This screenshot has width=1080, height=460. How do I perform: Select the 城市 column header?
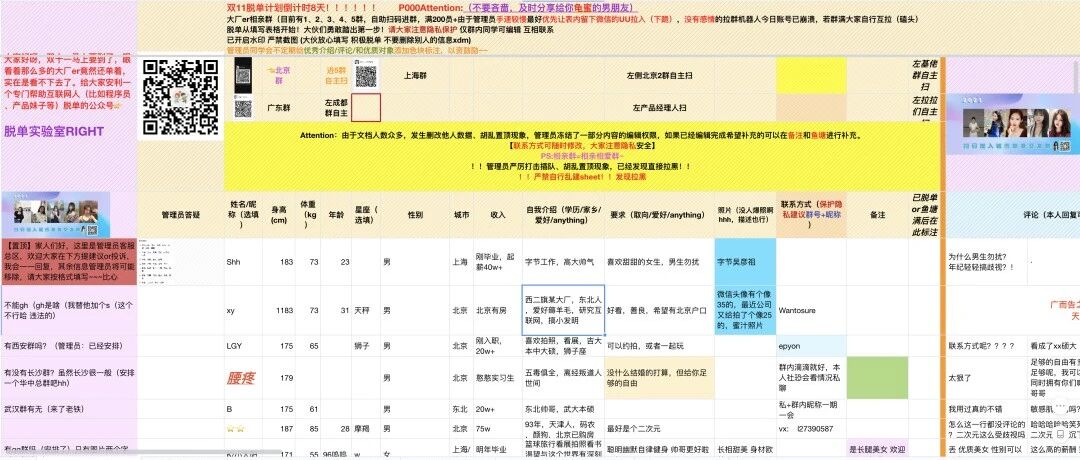(x=461, y=215)
